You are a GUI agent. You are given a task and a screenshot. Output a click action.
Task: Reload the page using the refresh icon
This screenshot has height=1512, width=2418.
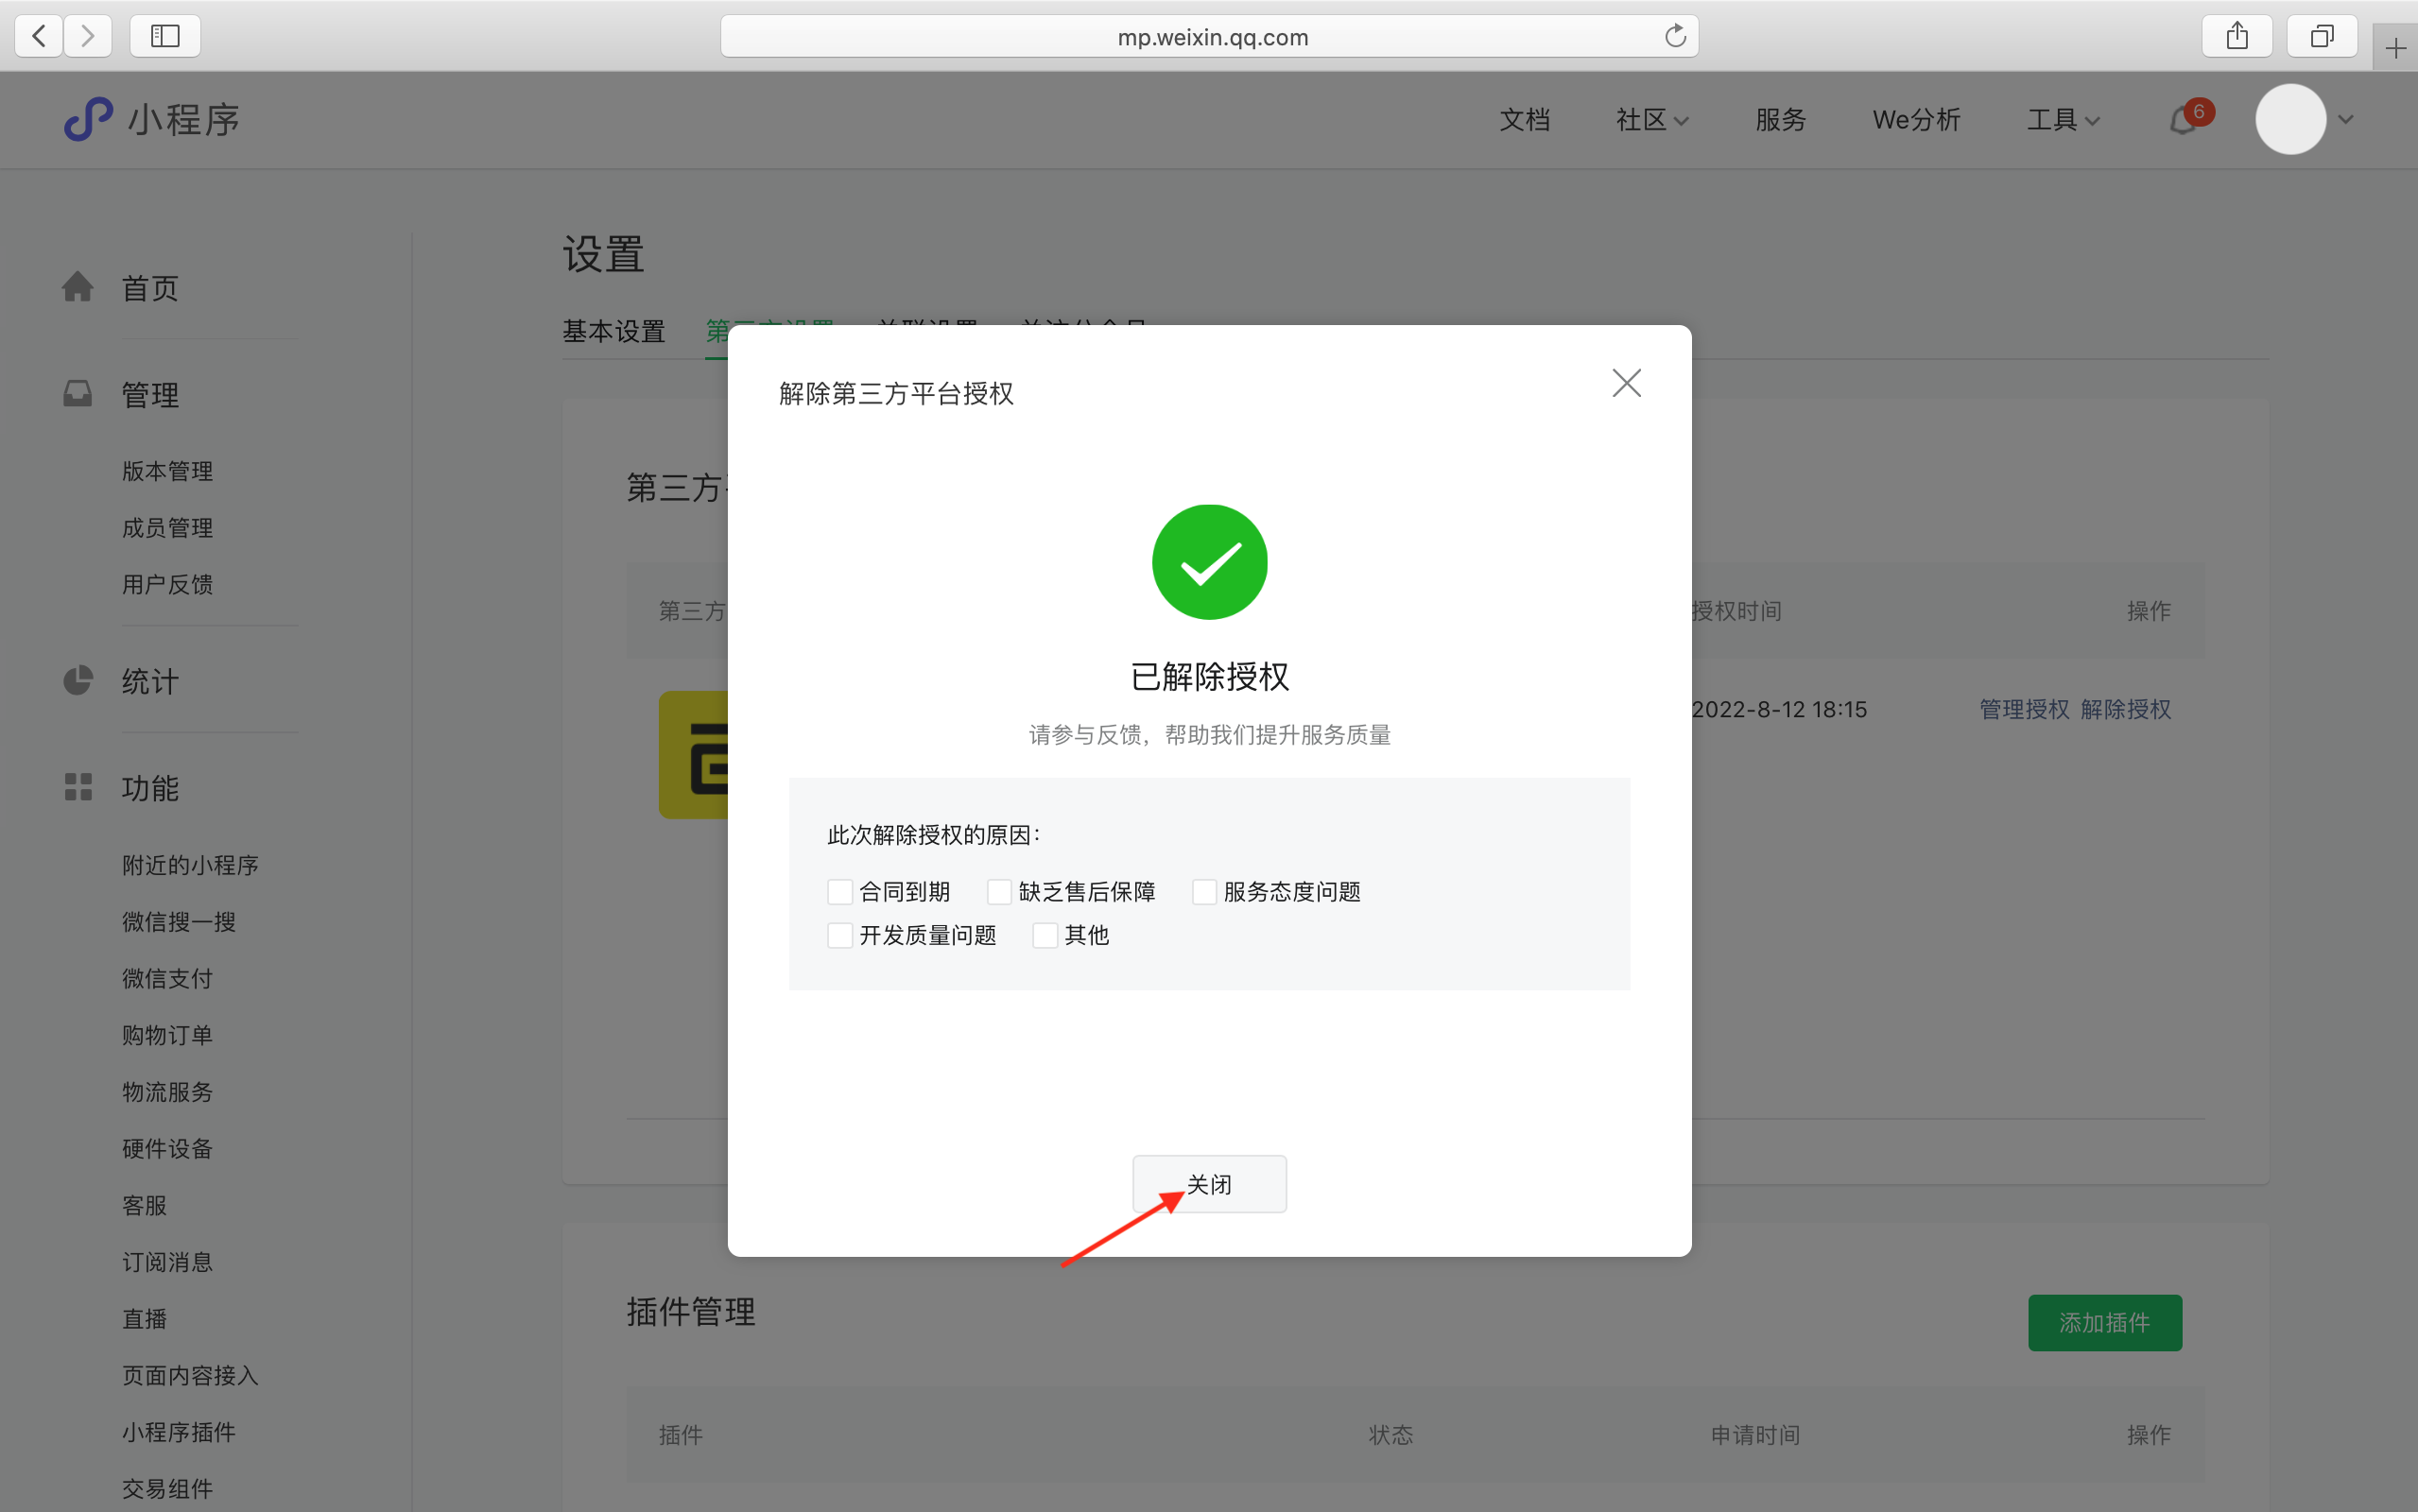click(x=1675, y=37)
